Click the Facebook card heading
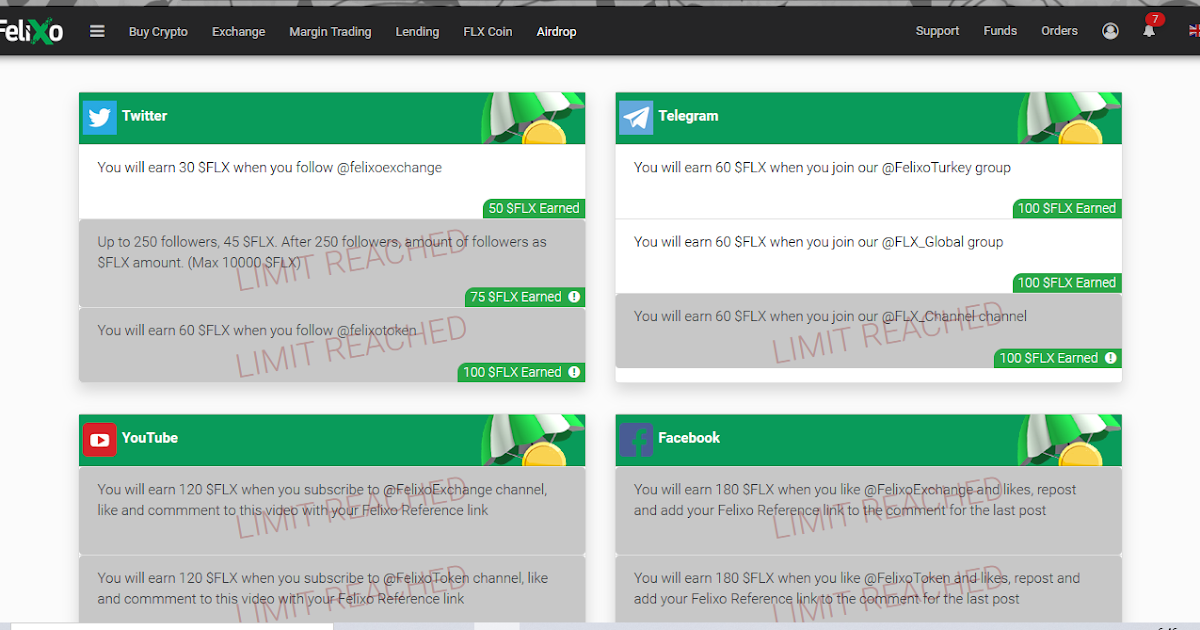 [689, 438]
